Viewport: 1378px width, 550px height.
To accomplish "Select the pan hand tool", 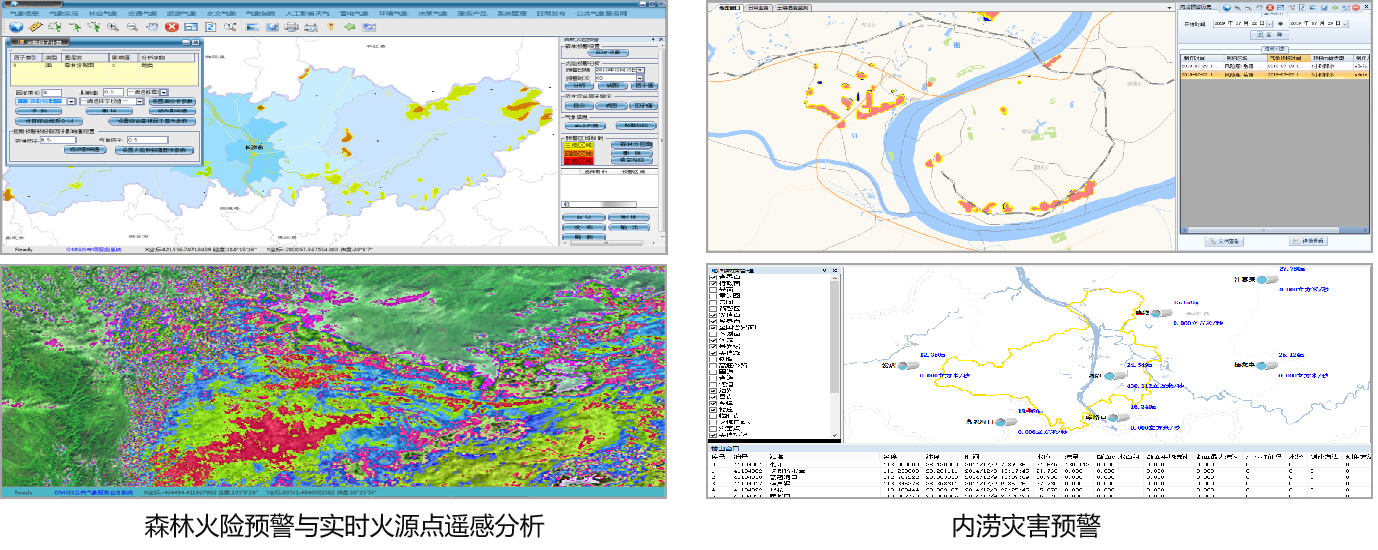I will (x=151, y=27).
